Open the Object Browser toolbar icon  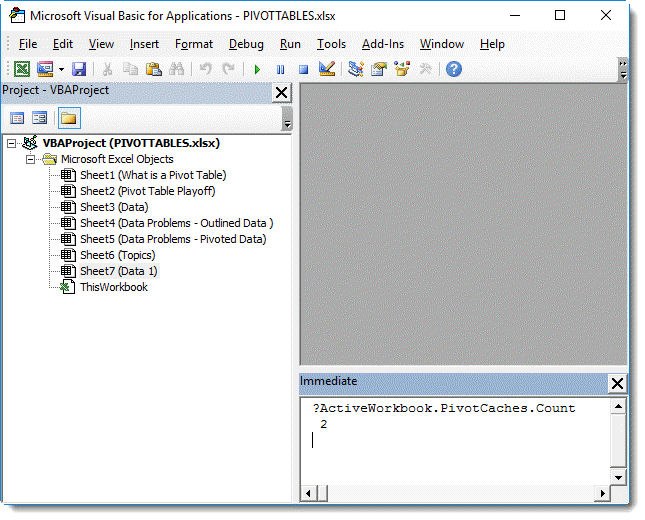coord(402,69)
